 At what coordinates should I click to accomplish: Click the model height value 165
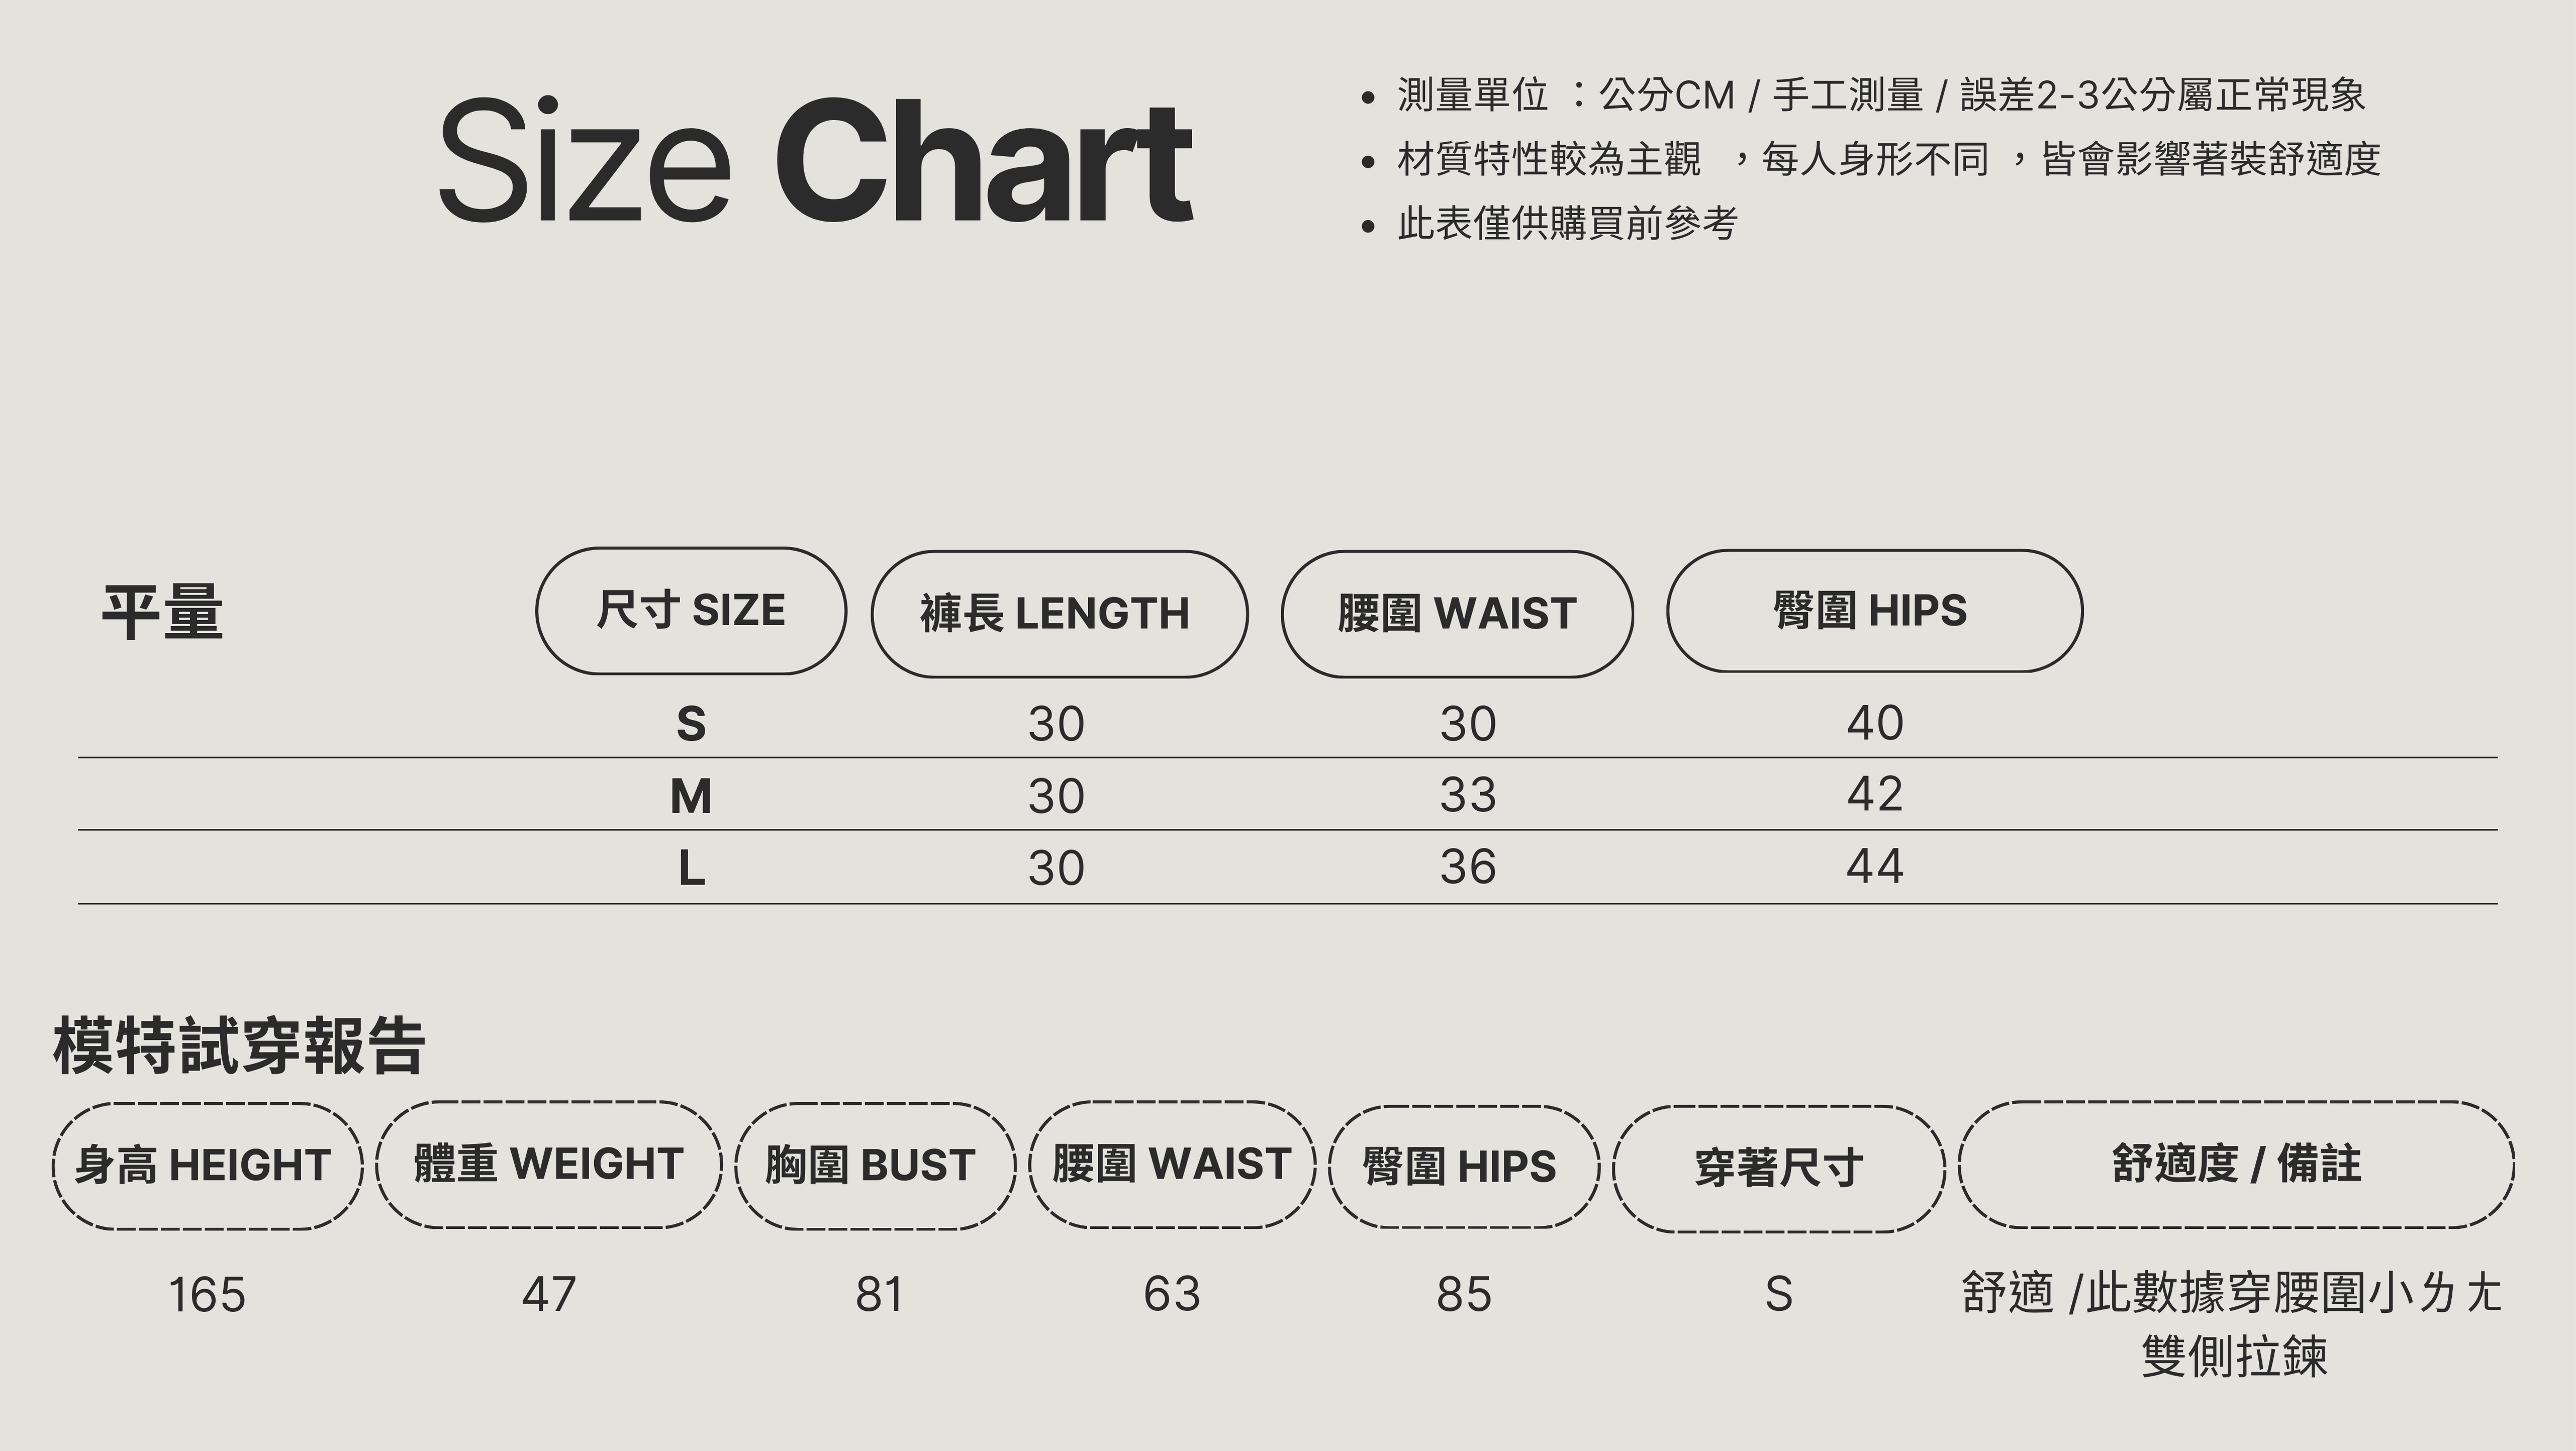tap(207, 1295)
